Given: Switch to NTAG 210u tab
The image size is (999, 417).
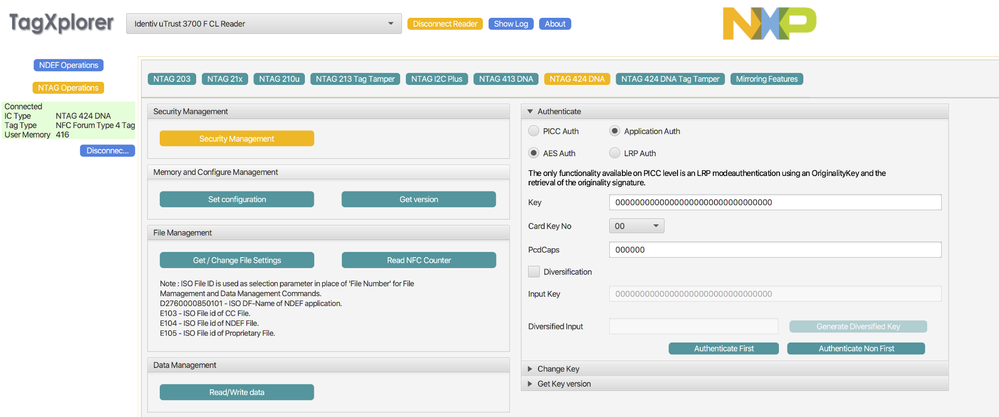Looking at the screenshot, I should tap(279, 79).
